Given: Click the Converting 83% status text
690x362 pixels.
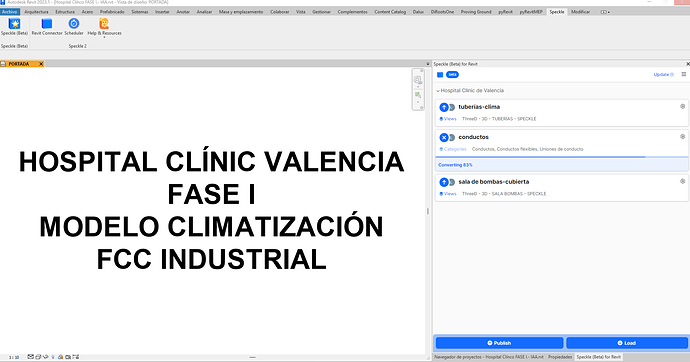Looking at the screenshot, I should point(455,165).
